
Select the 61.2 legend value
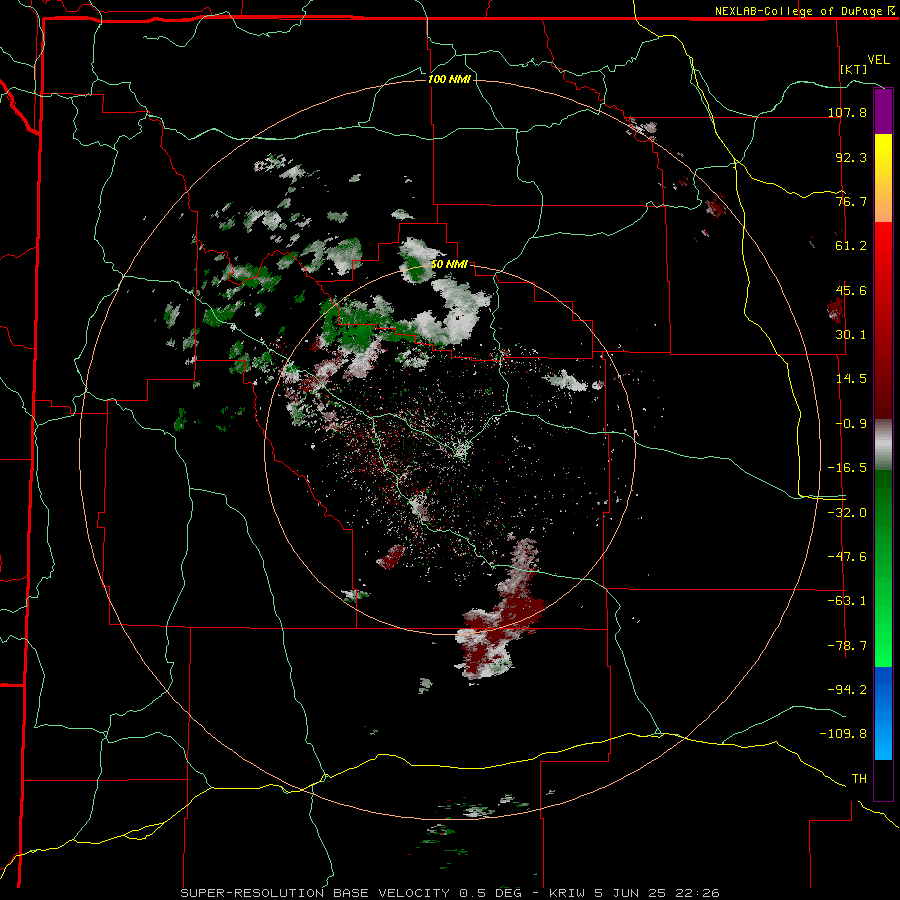click(x=851, y=245)
